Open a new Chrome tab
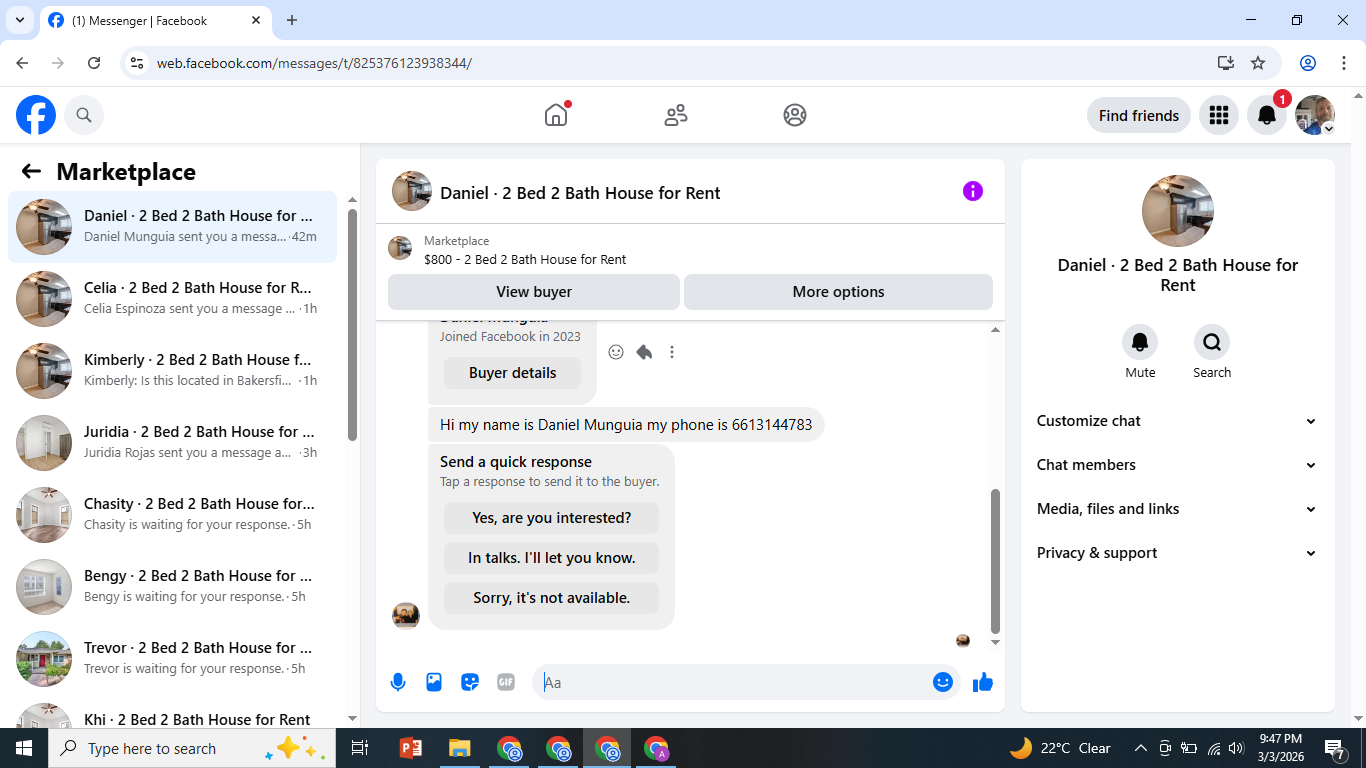 coord(292,20)
